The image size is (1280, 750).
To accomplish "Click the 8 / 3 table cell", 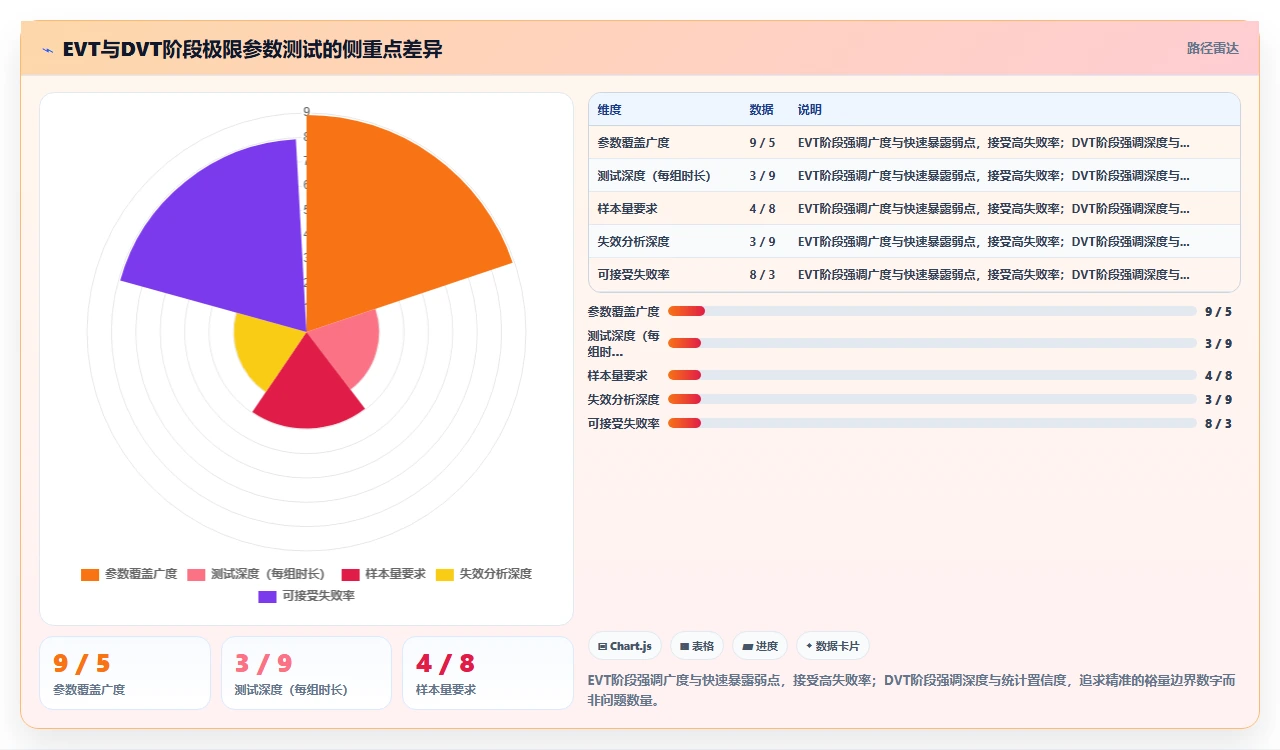I will coord(762,274).
